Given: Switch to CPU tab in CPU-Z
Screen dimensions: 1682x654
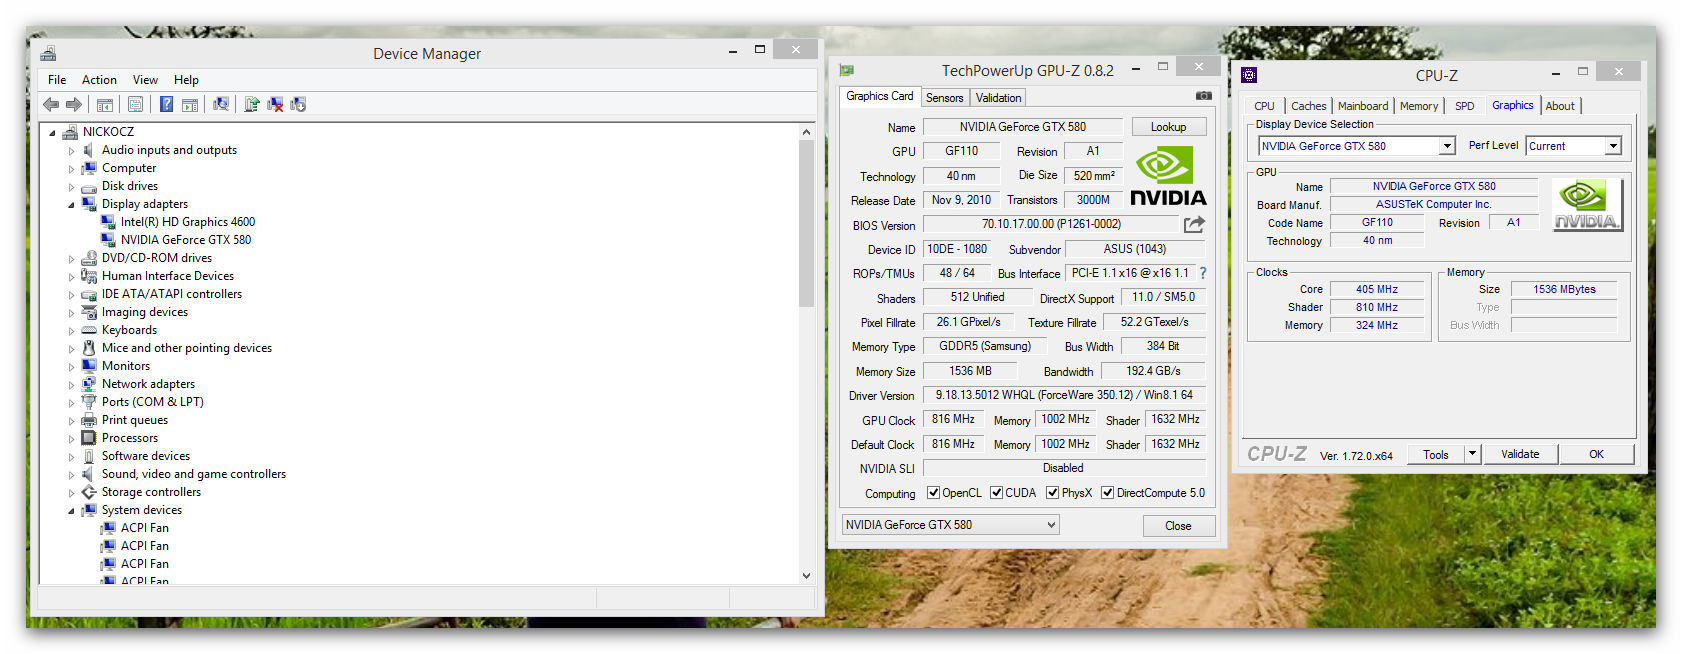Looking at the screenshot, I should click(1264, 106).
